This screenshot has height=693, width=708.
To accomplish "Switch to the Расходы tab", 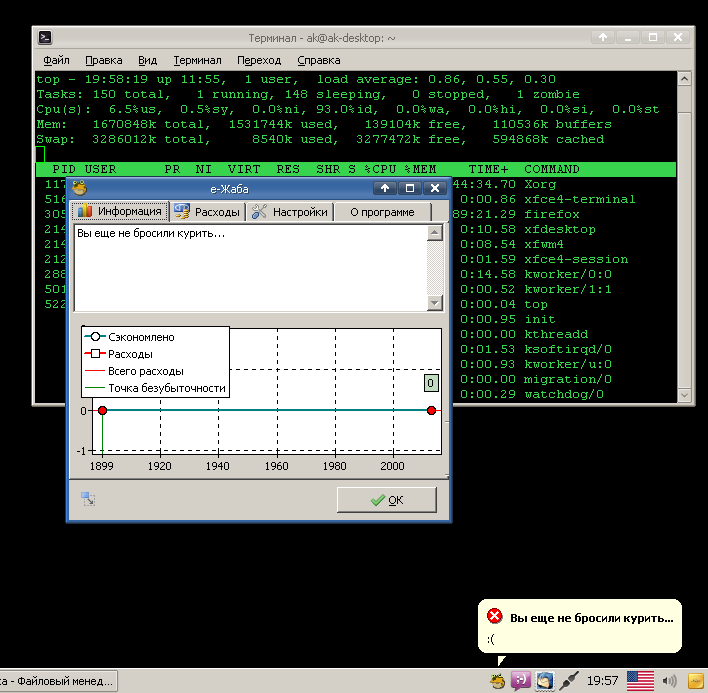I will click(x=207, y=212).
